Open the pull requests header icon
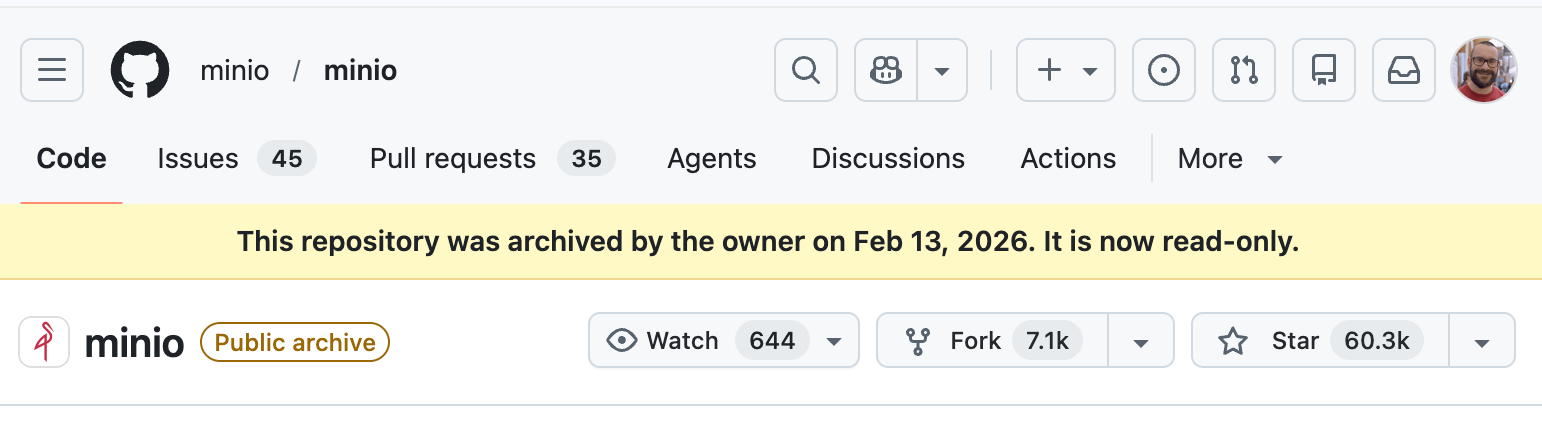1542x426 pixels. [1244, 70]
